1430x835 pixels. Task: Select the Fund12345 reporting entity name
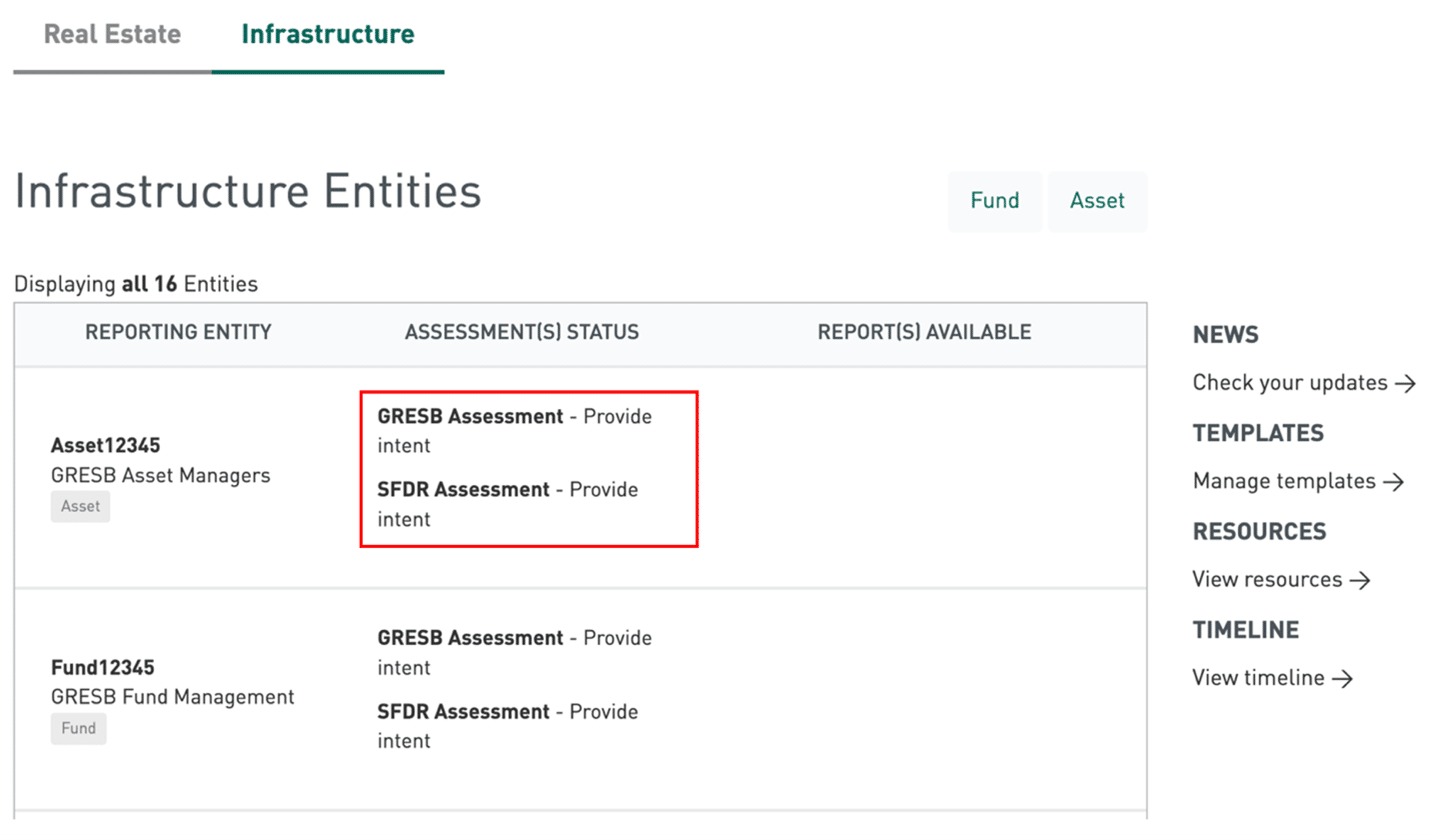coord(102,668)
